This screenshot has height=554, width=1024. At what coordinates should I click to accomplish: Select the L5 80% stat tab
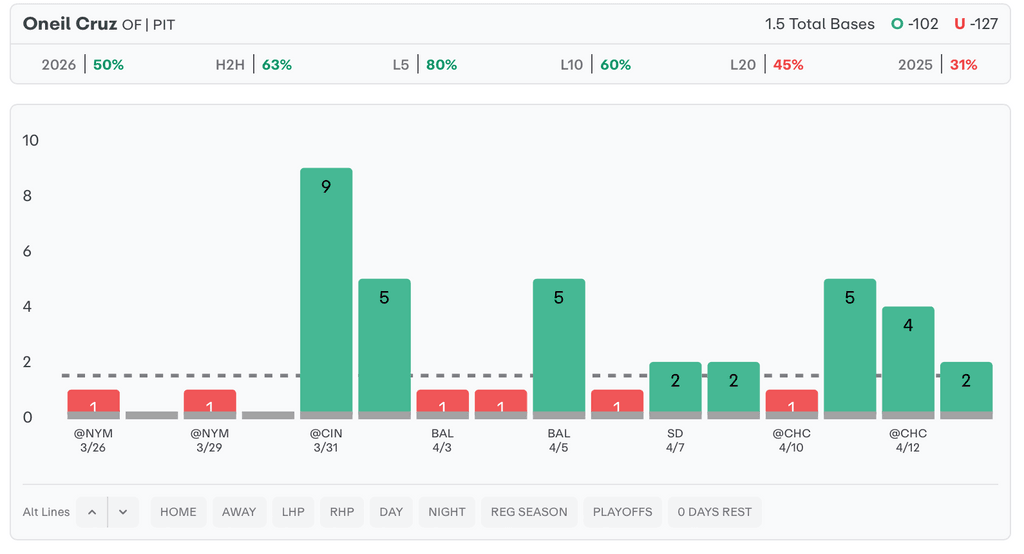[x=425, y=65]
